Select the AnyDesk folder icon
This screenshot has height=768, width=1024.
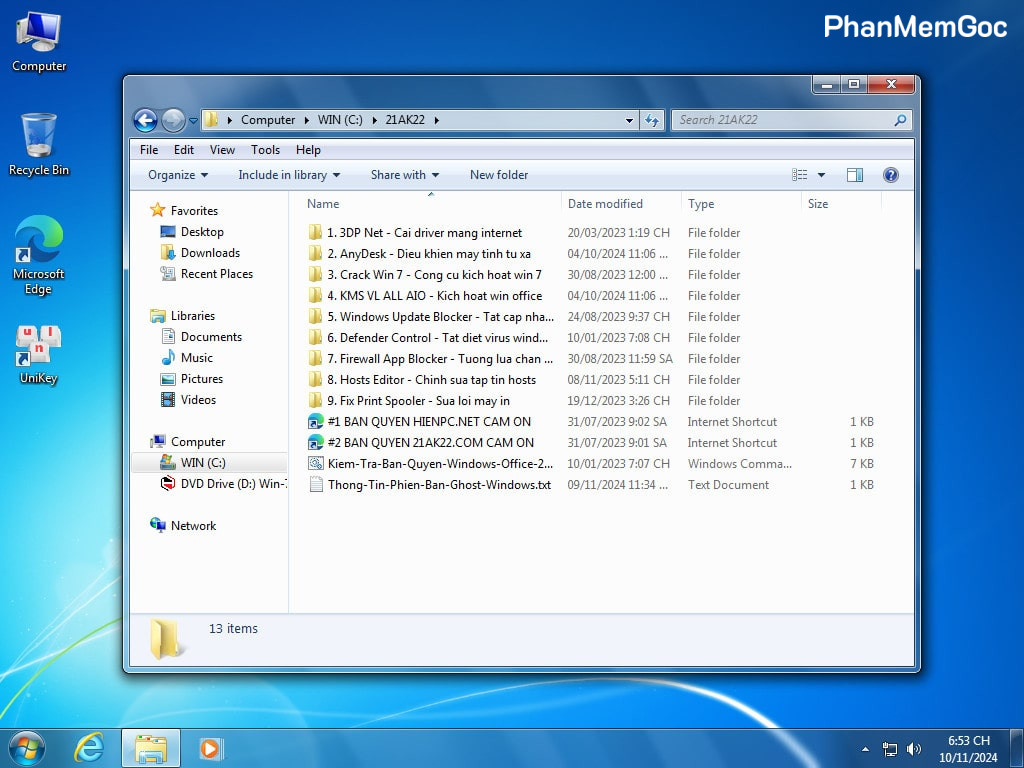[x=316, y=254]
